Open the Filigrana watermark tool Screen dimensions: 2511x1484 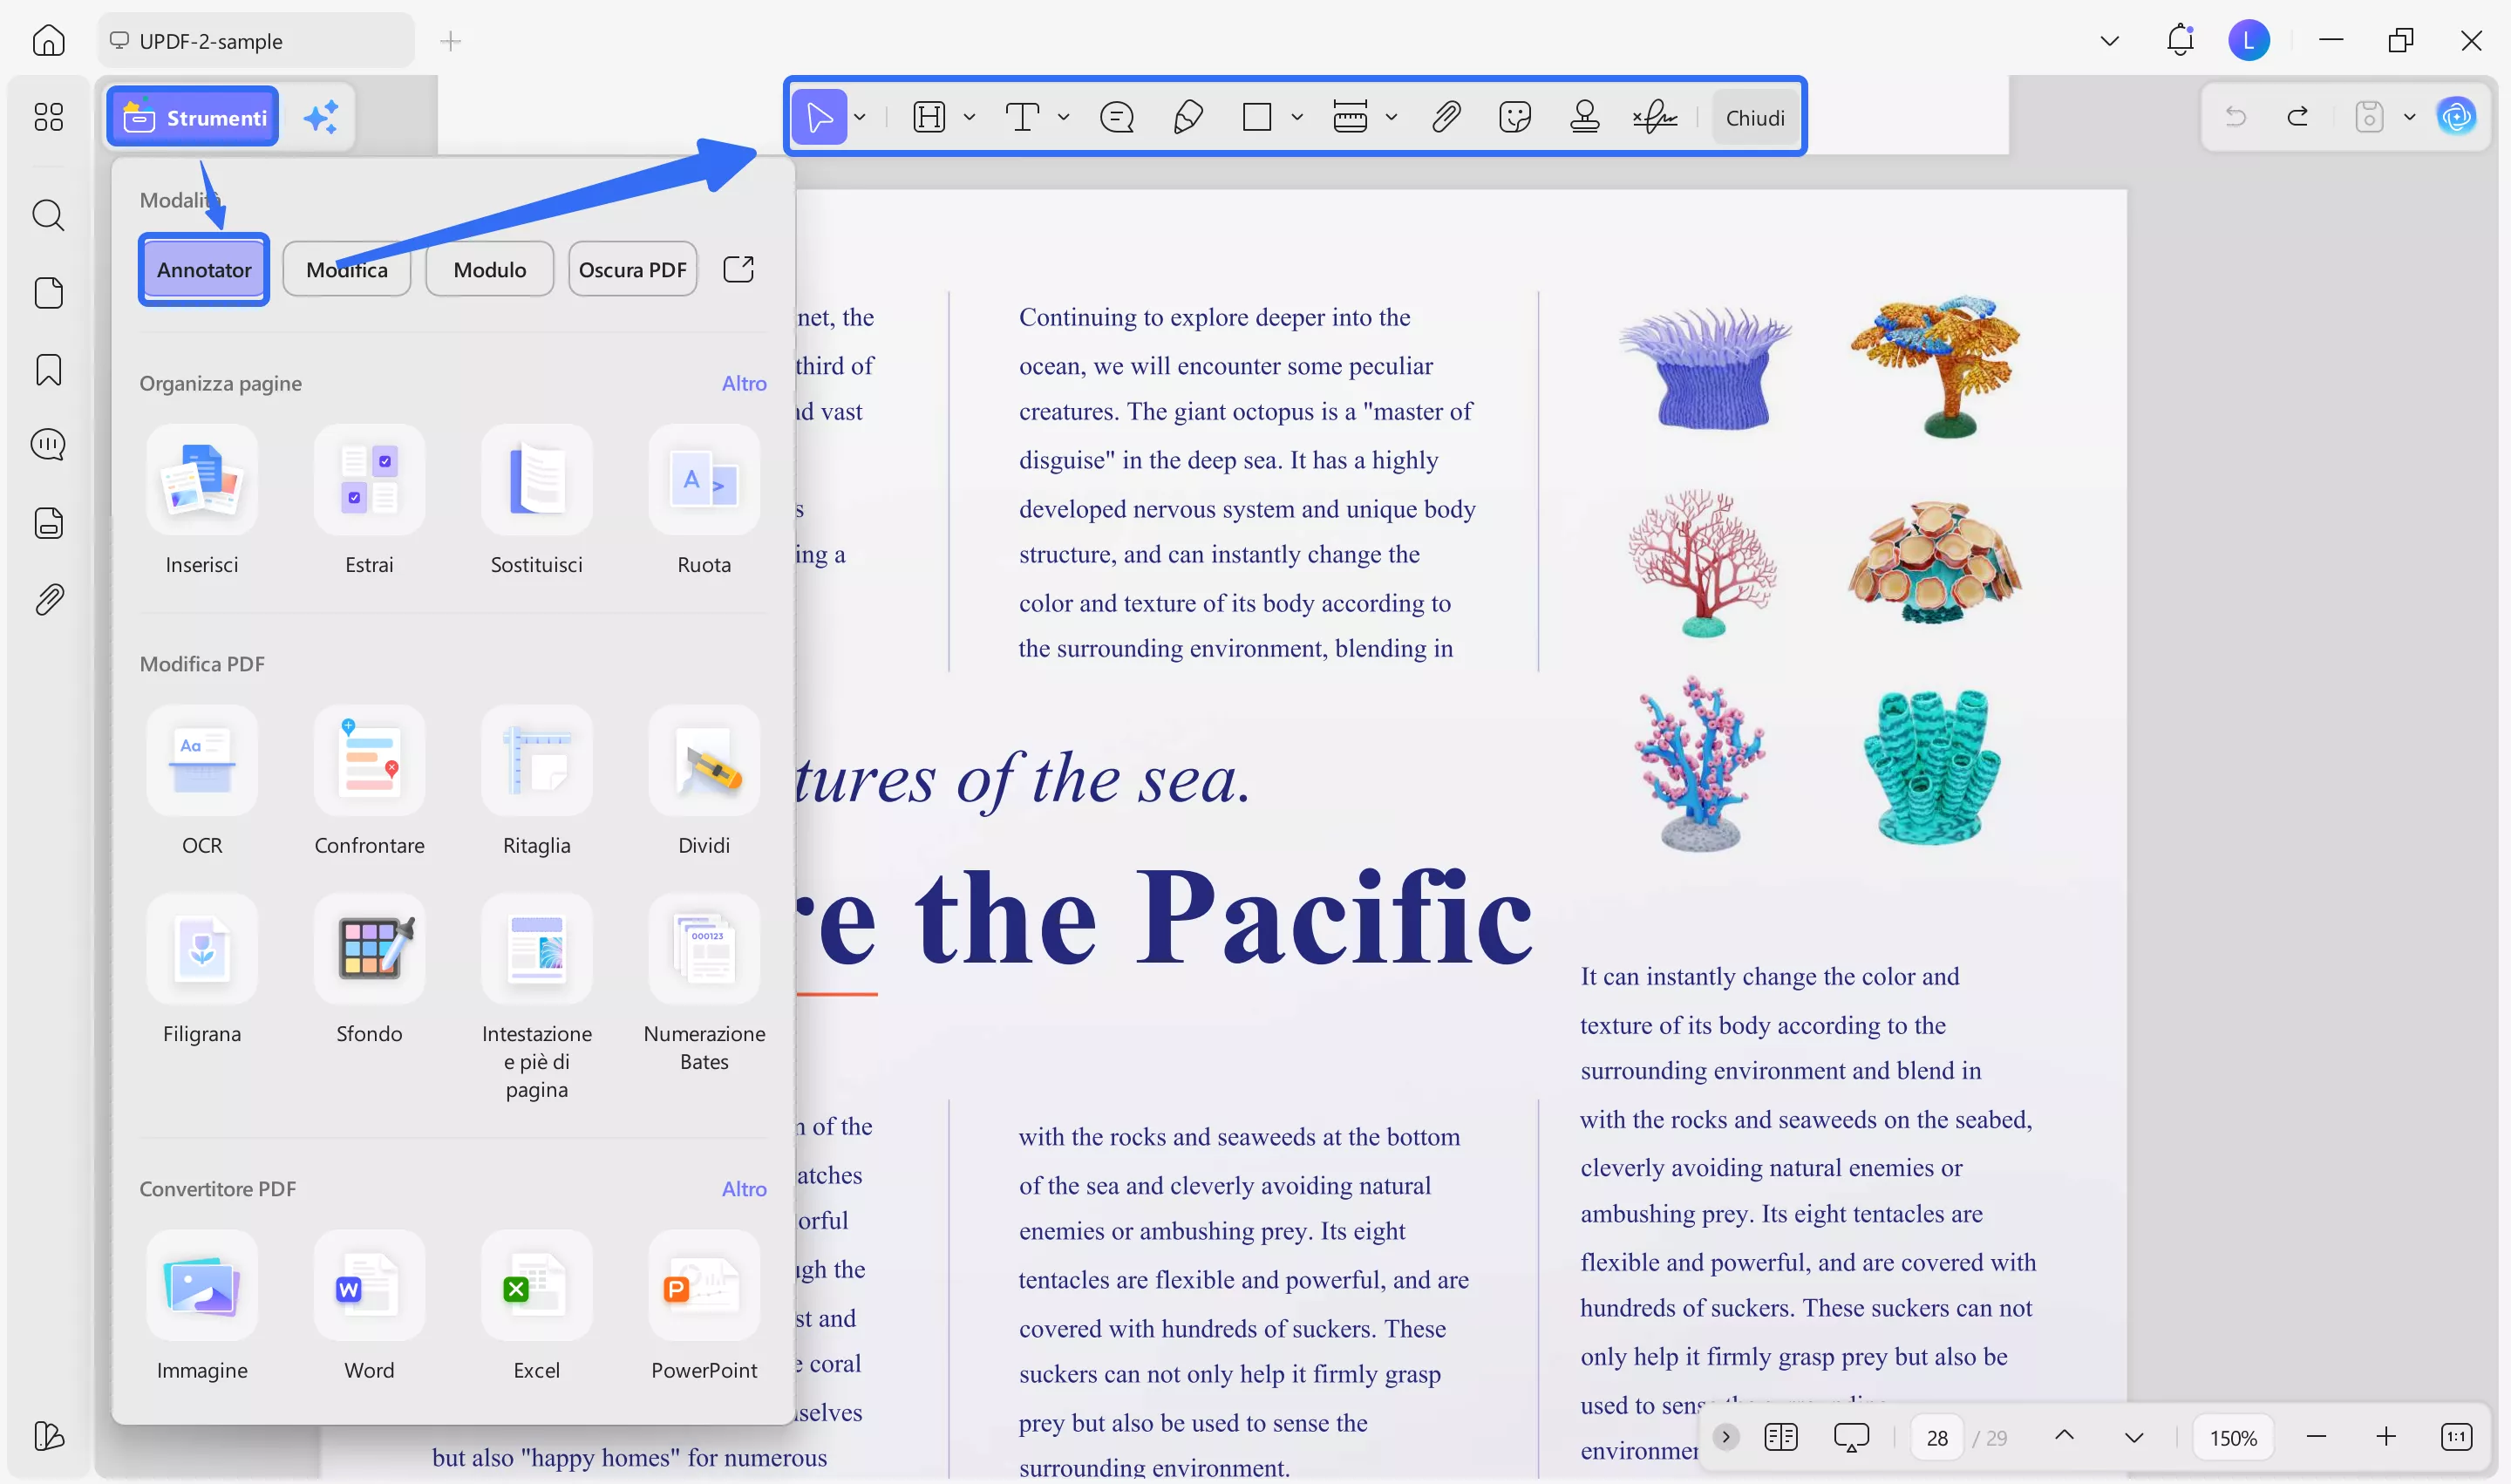tap(202, 950)
